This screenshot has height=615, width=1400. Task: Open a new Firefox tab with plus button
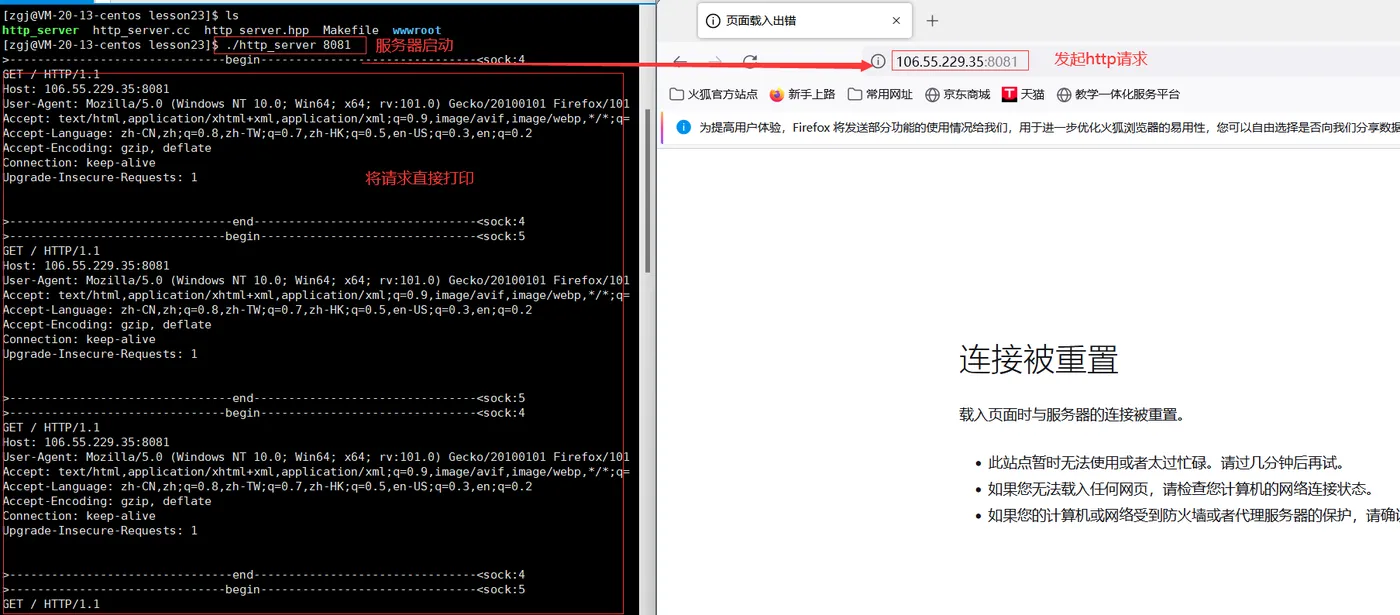click(x=932, y=21)
